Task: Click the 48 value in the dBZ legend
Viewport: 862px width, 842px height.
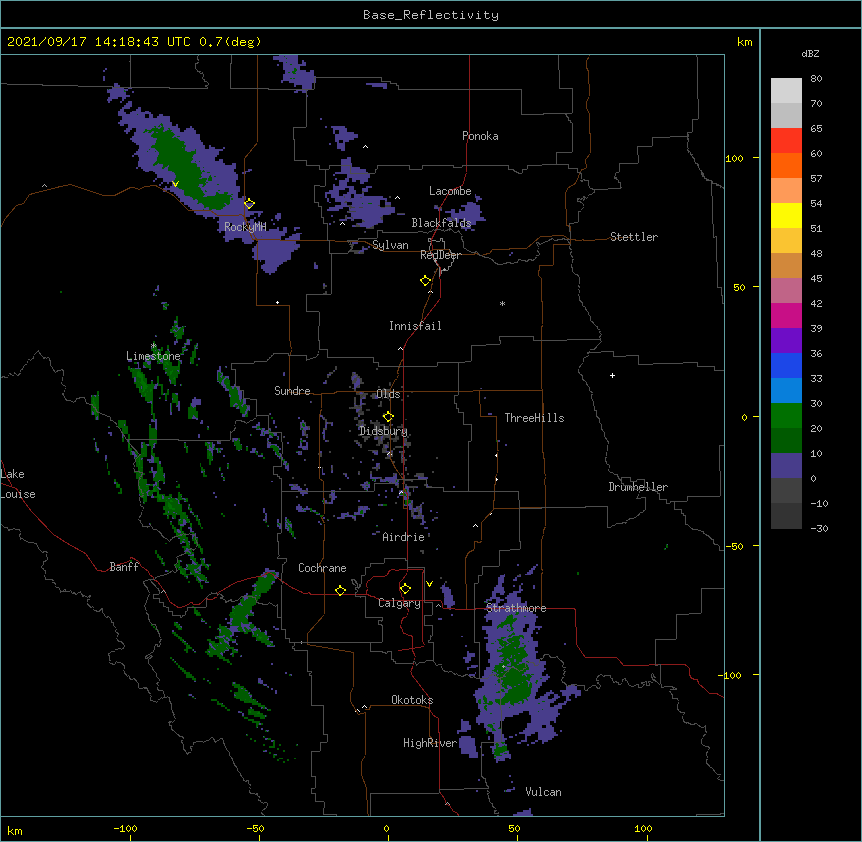Action: 816,253
